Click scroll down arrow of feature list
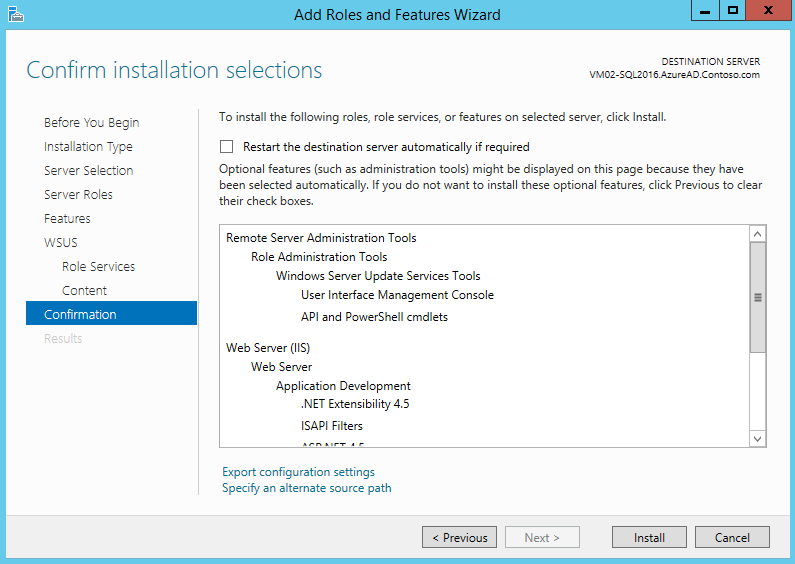 click(757, 439)
